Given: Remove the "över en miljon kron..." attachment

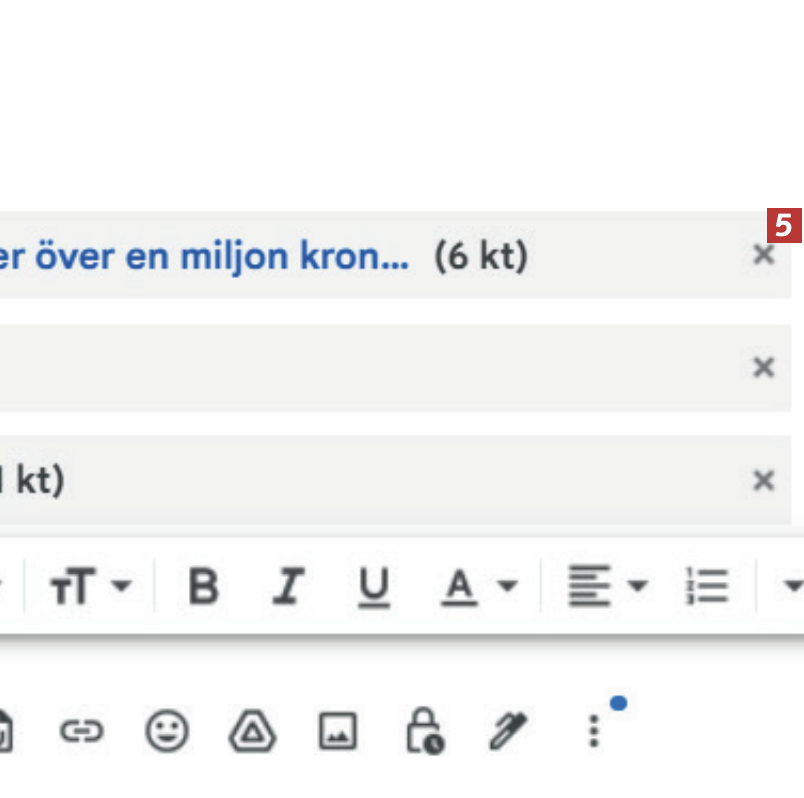Looking at the screenshot, I should coord(763,256).
